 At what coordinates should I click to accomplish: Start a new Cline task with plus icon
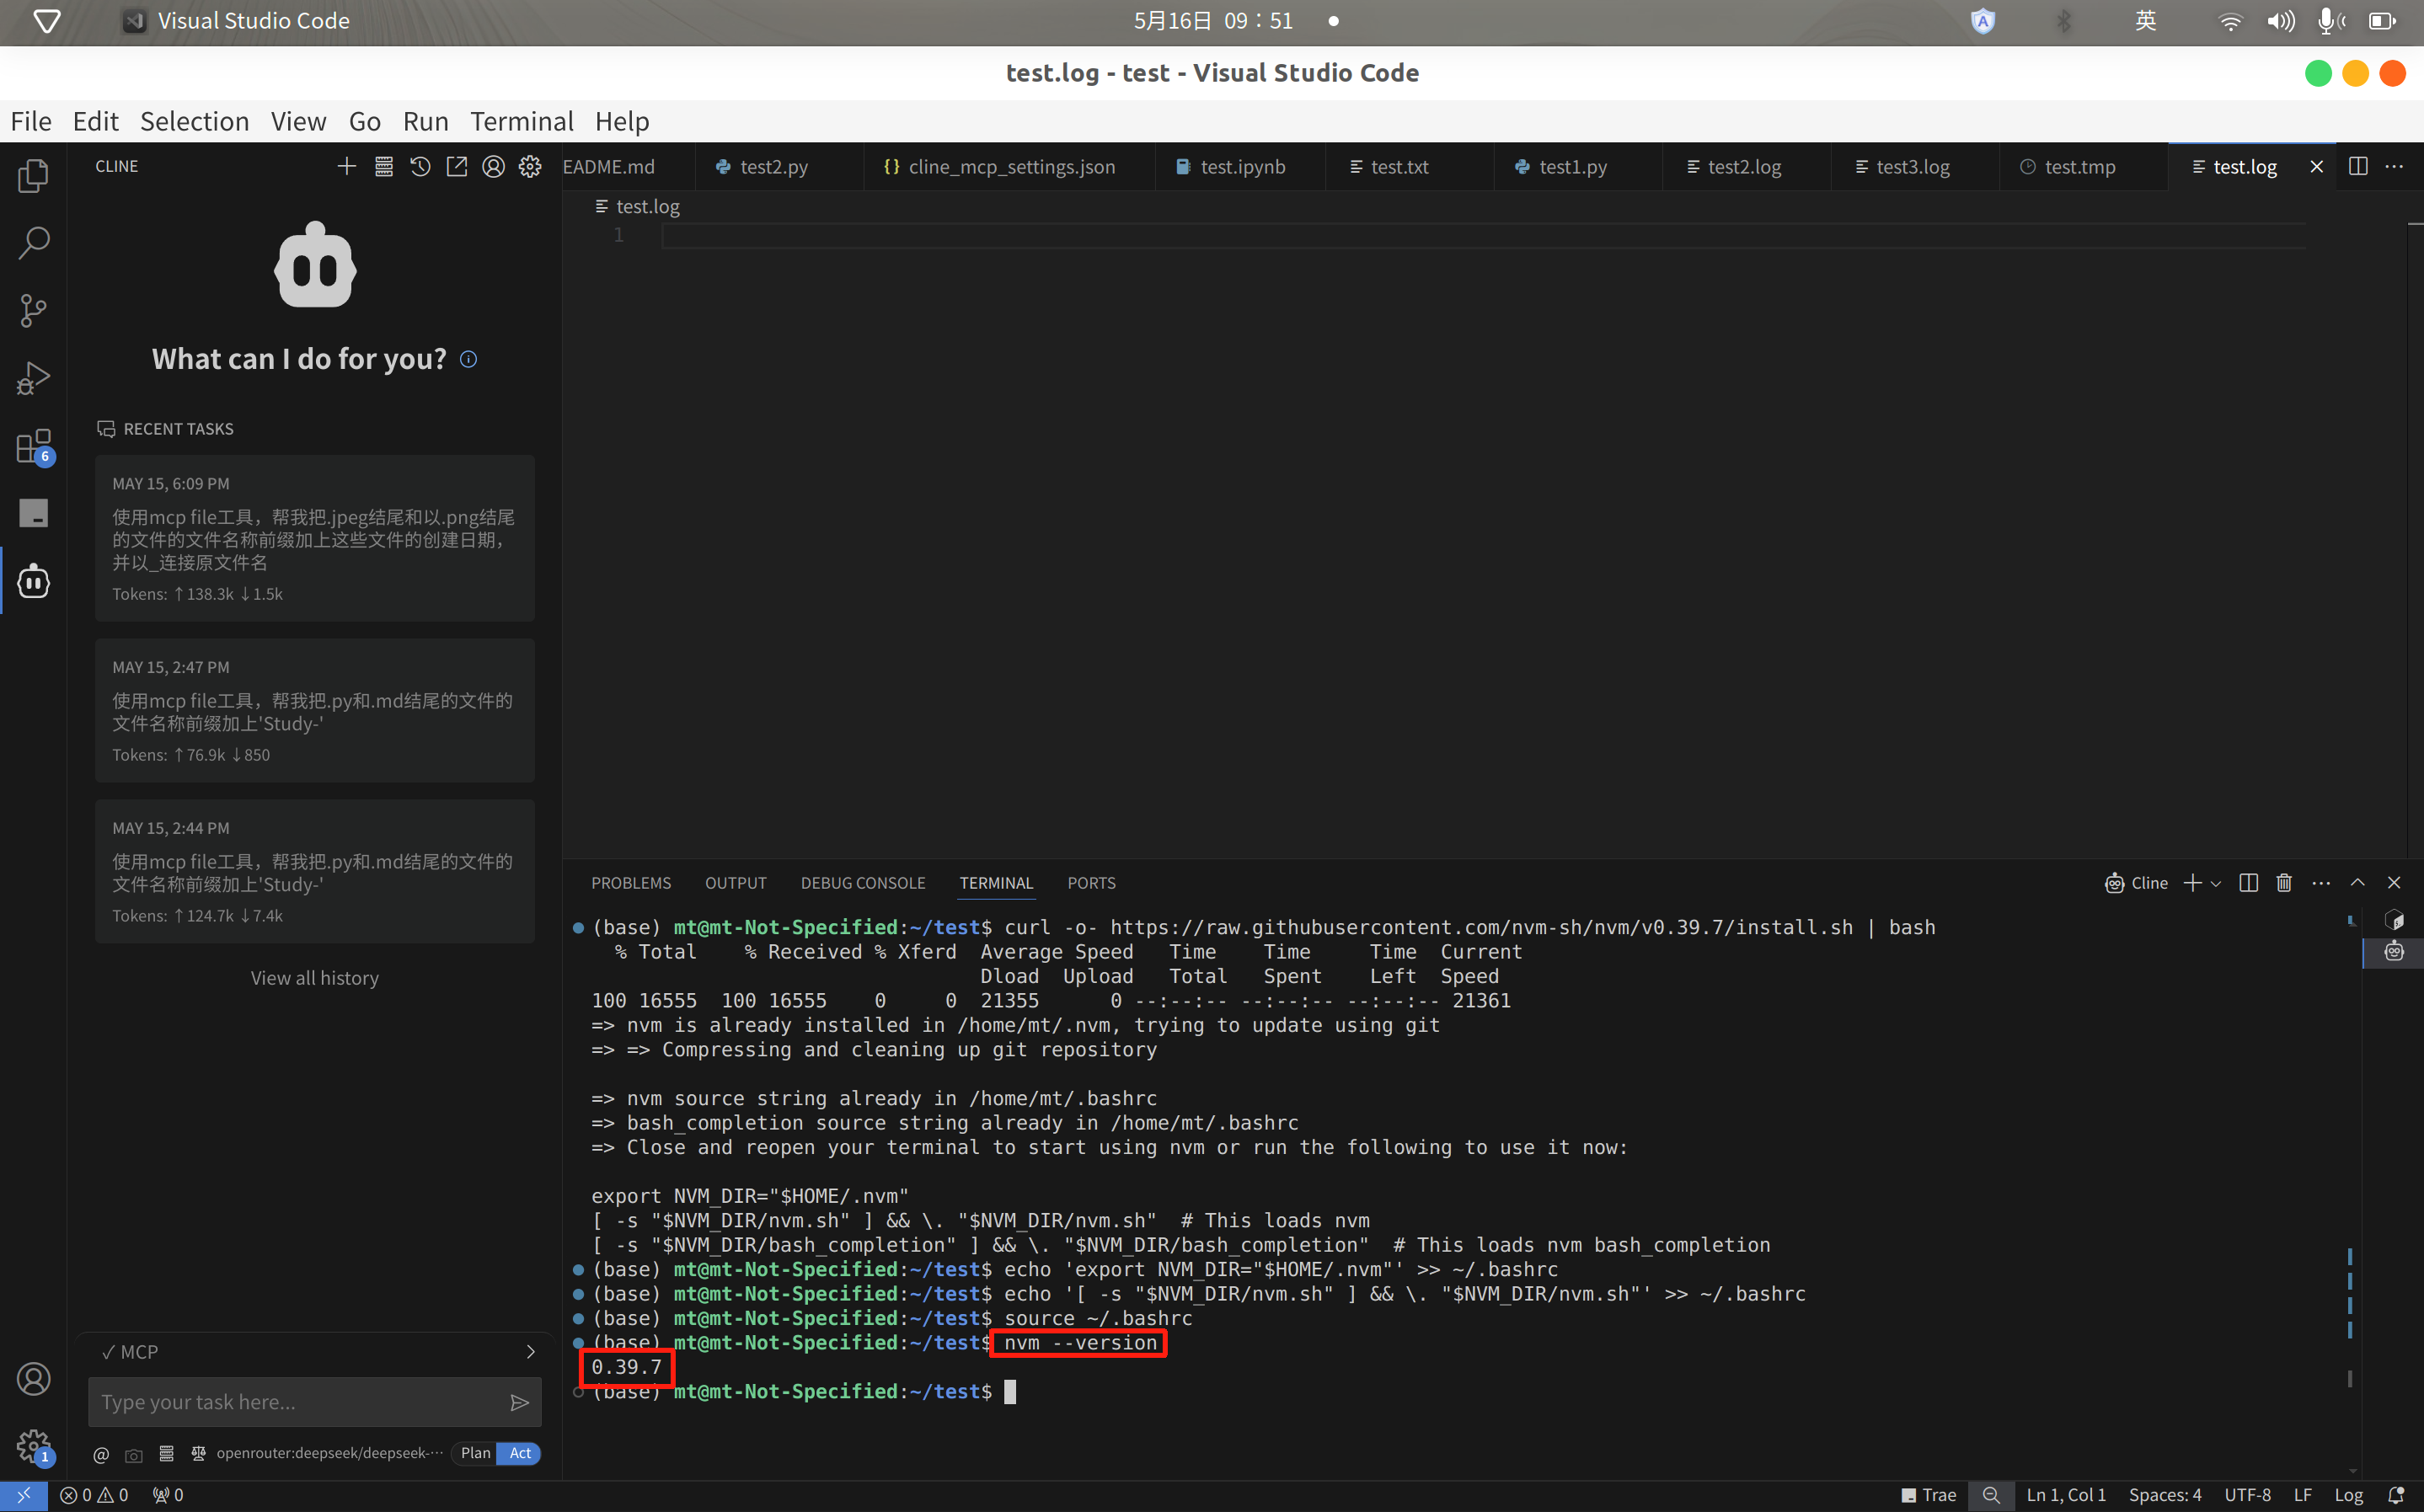pyautogui.click(x=346, y=166)
